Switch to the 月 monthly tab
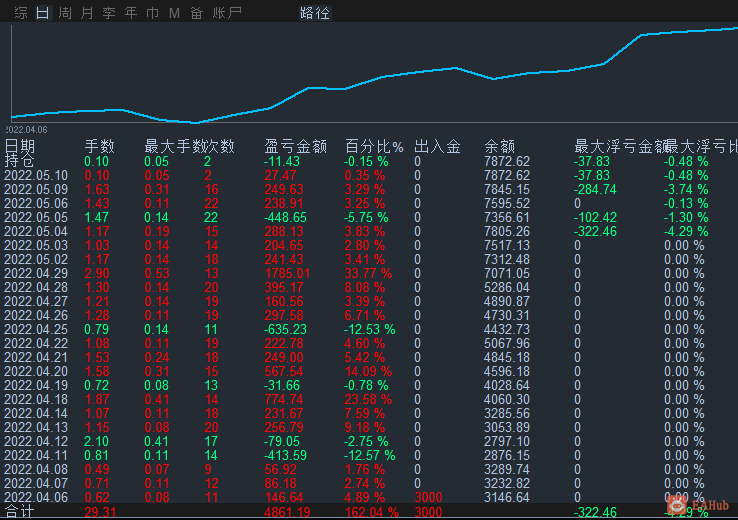This screenshot has height=520, width=738. 87,13
